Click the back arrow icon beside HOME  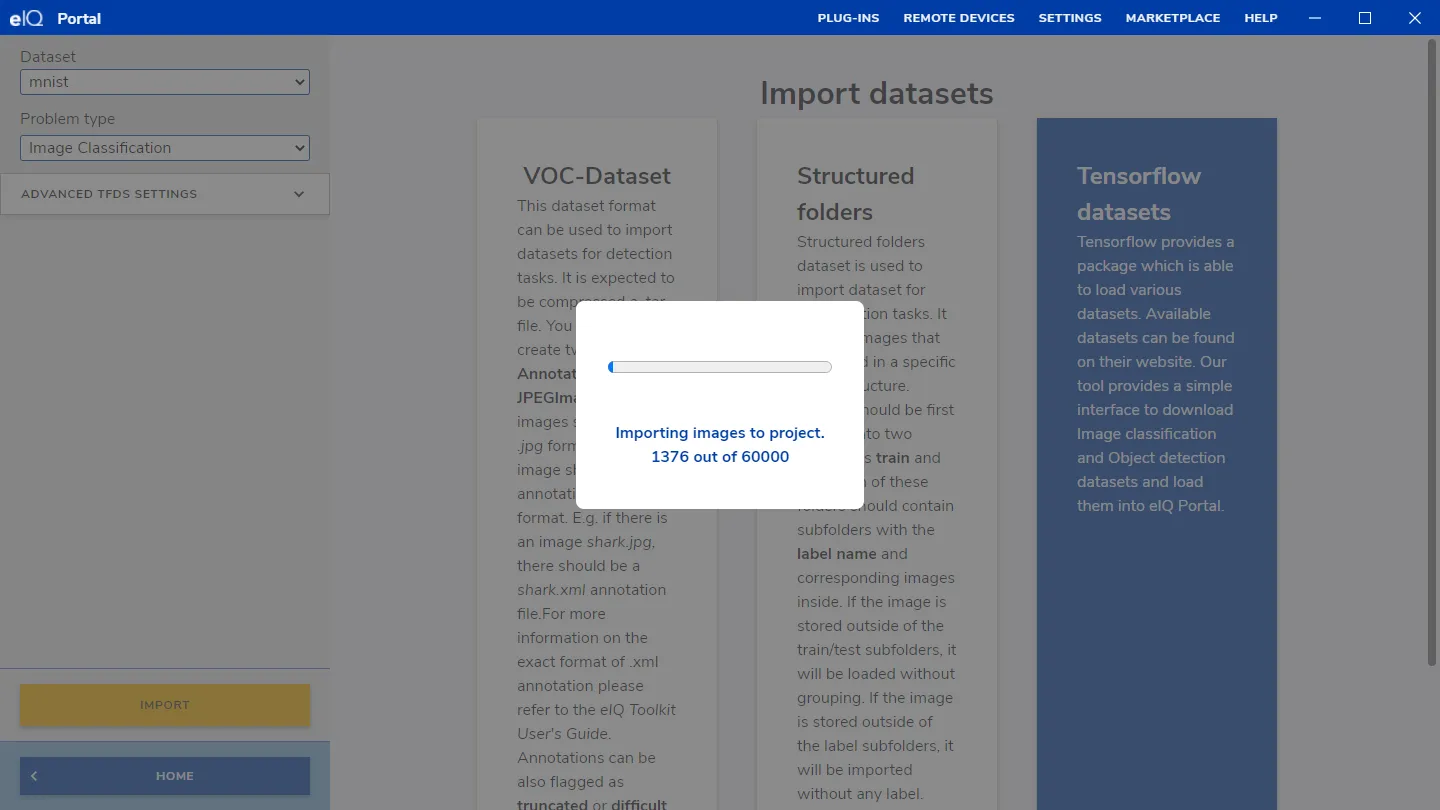click(x=34, y=776)
